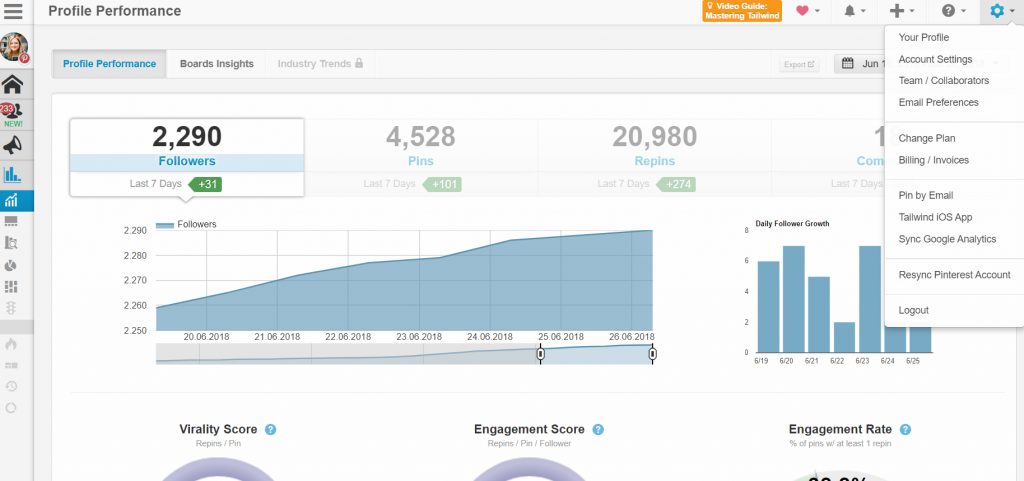Click the Virality Score help icon
Viewport: 1024px width, 481px height.
(x=270, y=430)
